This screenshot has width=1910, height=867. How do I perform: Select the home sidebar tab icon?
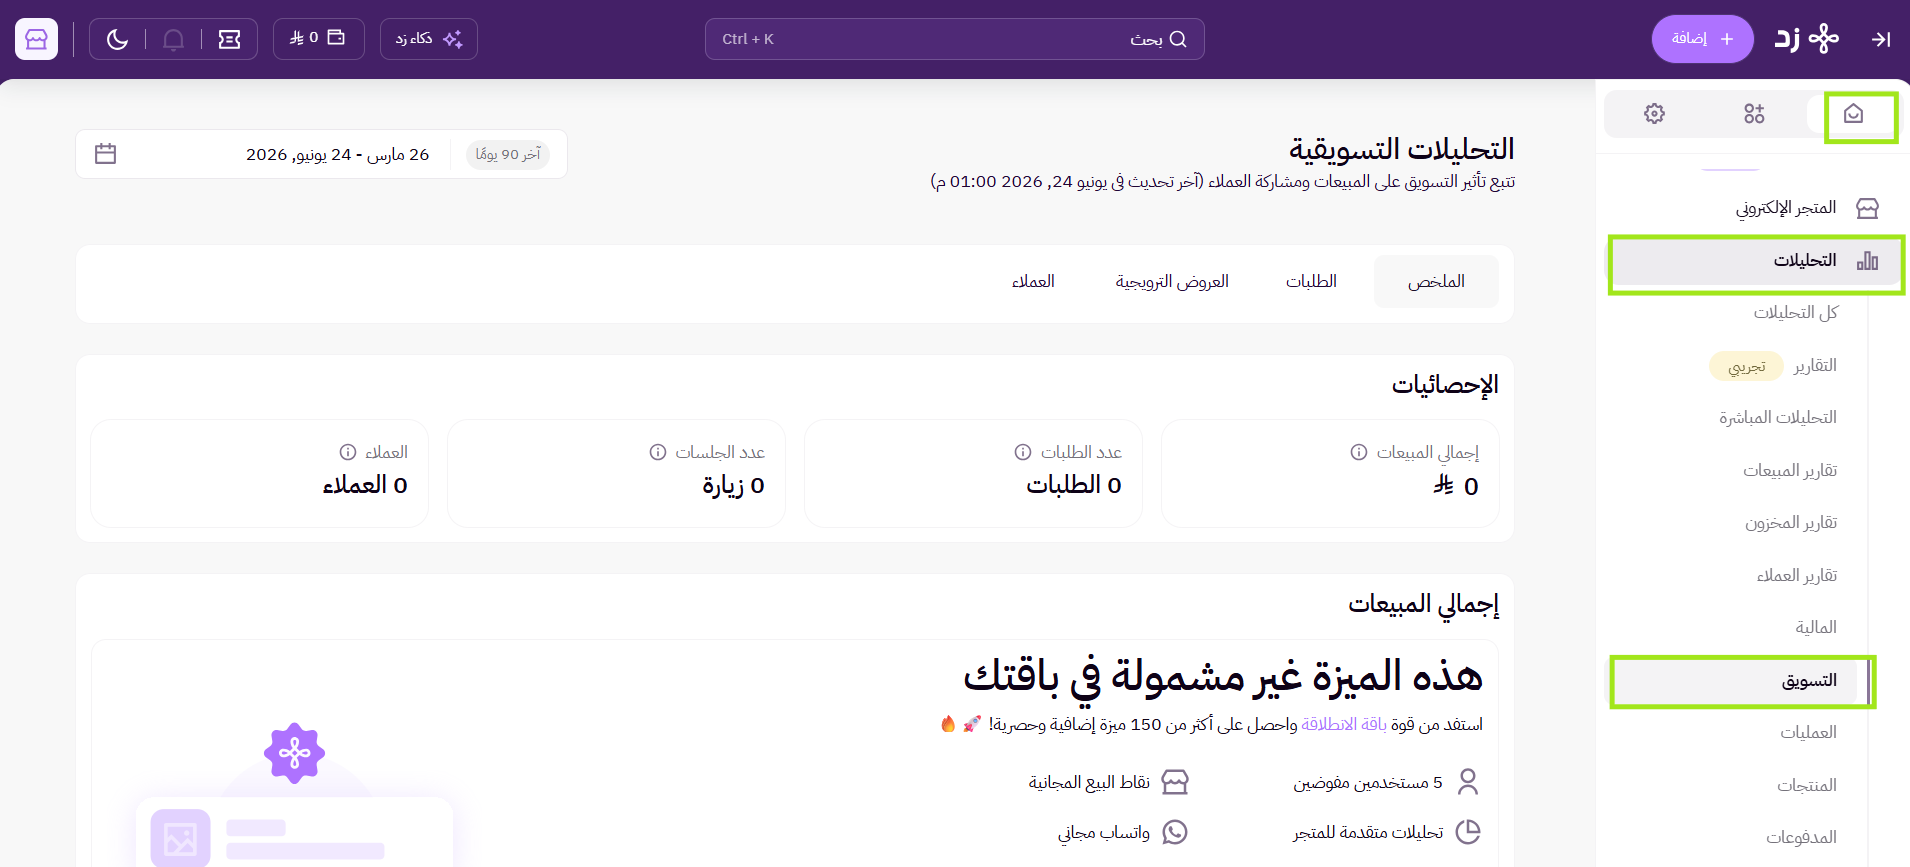1853,114
